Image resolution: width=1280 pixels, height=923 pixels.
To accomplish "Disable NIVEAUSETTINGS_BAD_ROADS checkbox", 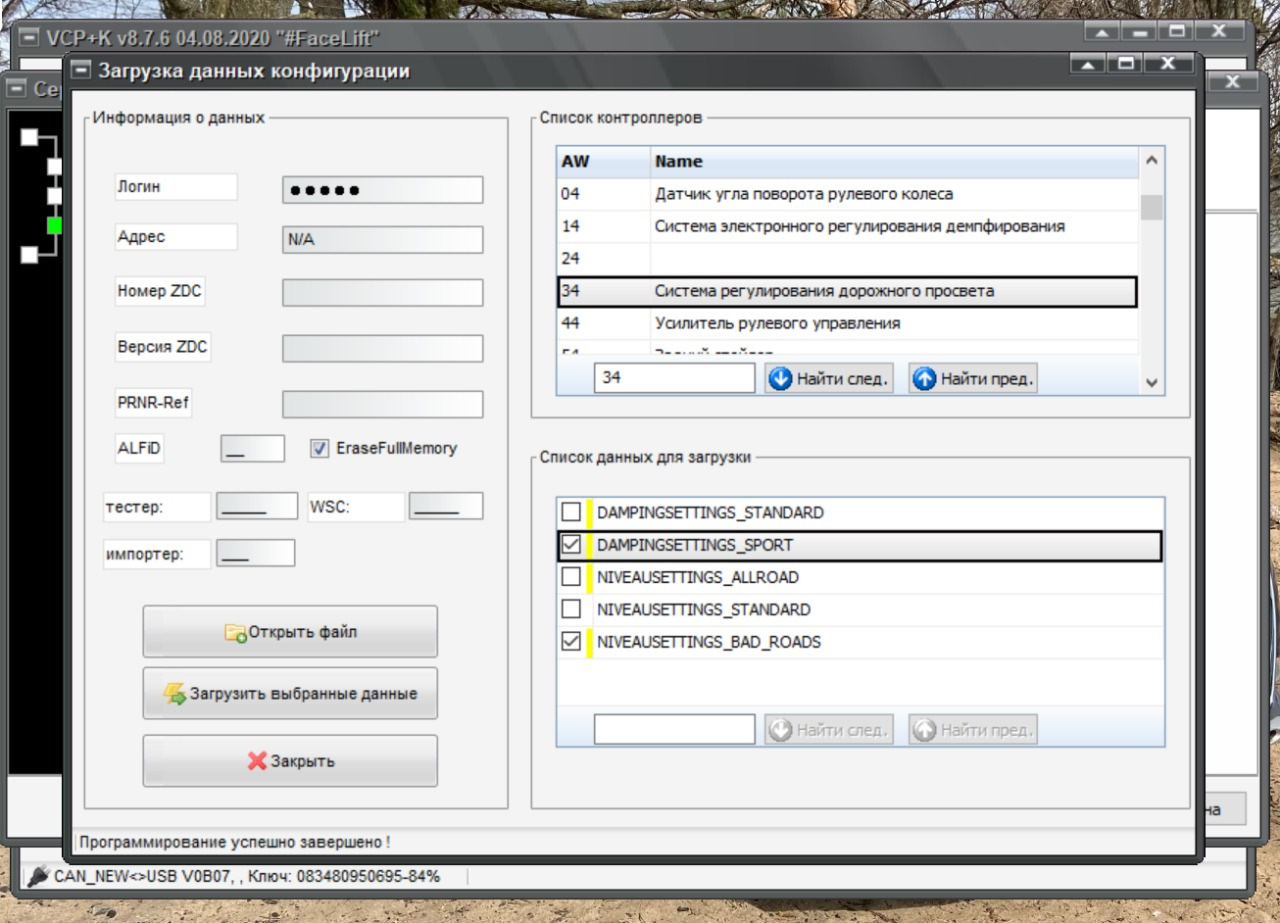I will click(x=571, y=642).
